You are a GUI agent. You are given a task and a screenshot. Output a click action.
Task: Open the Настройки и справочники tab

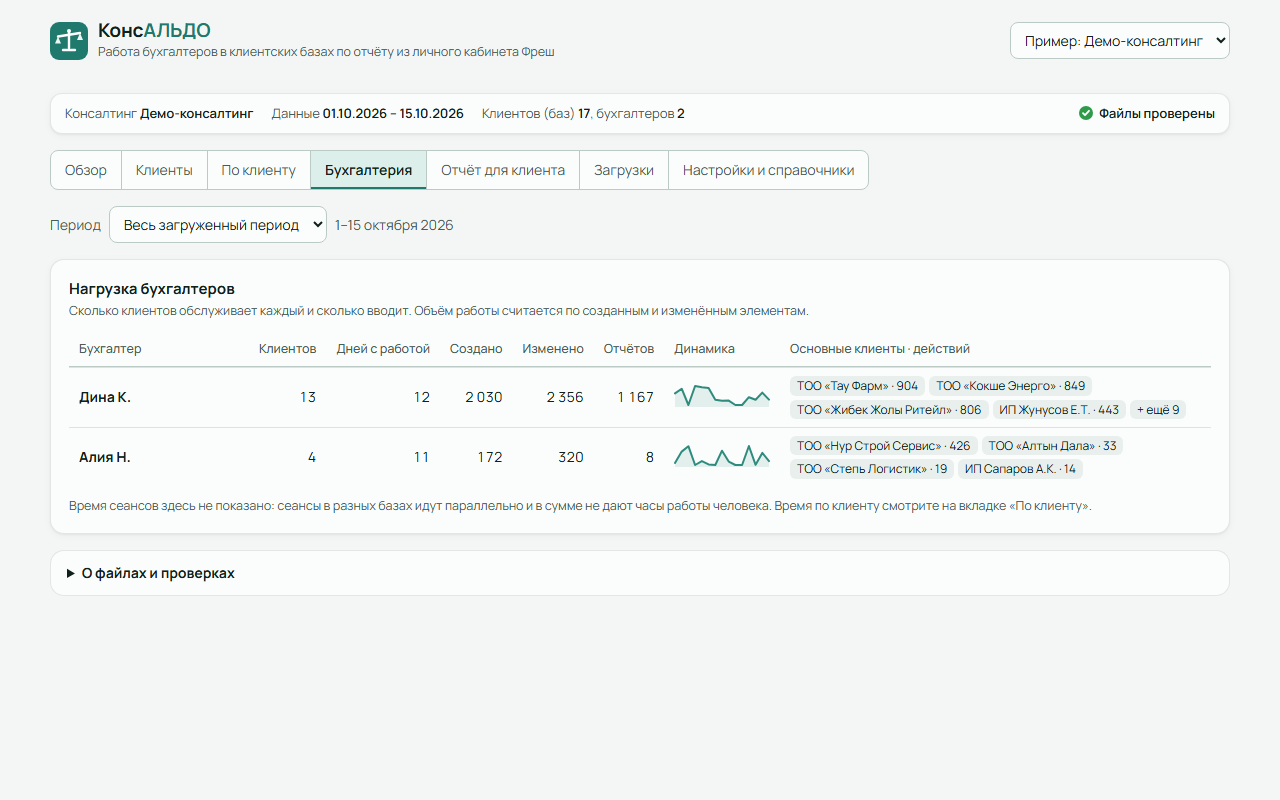coord(768,170)
